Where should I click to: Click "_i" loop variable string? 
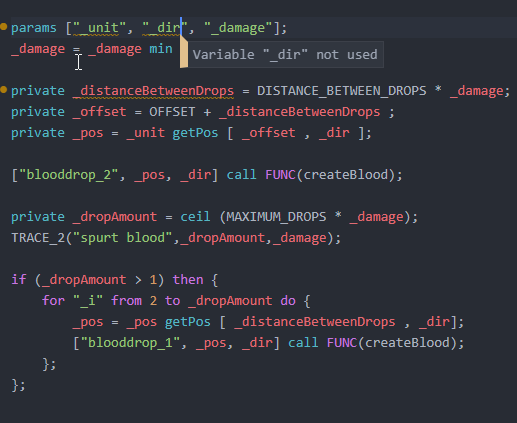coord(88,301)
